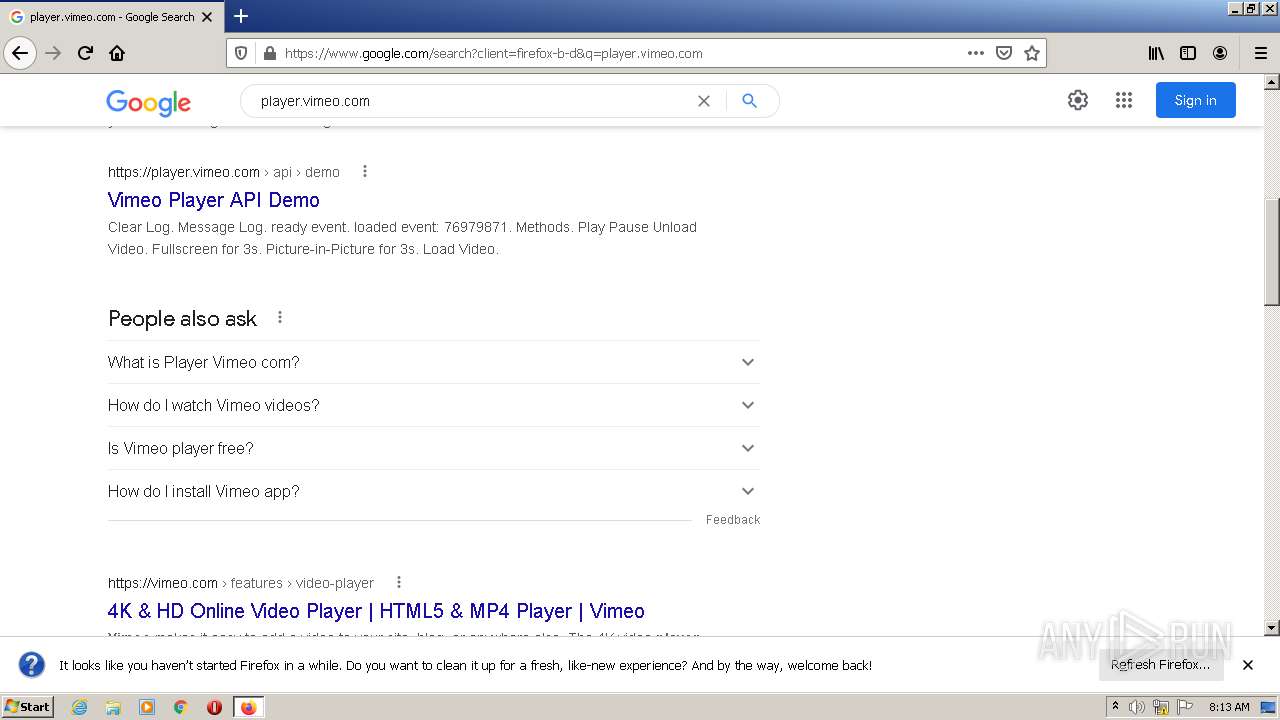Click the Feedback link

tap(733, 520)
